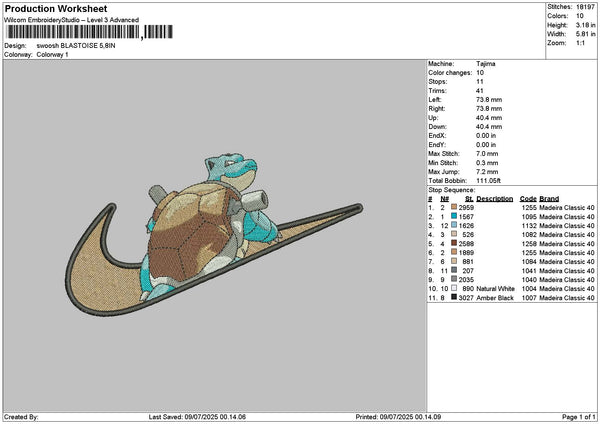Image resolution: width=600 pixels, height=424 pixels.
Task: Click the Stitches count 18197
Action: [585, 7]
